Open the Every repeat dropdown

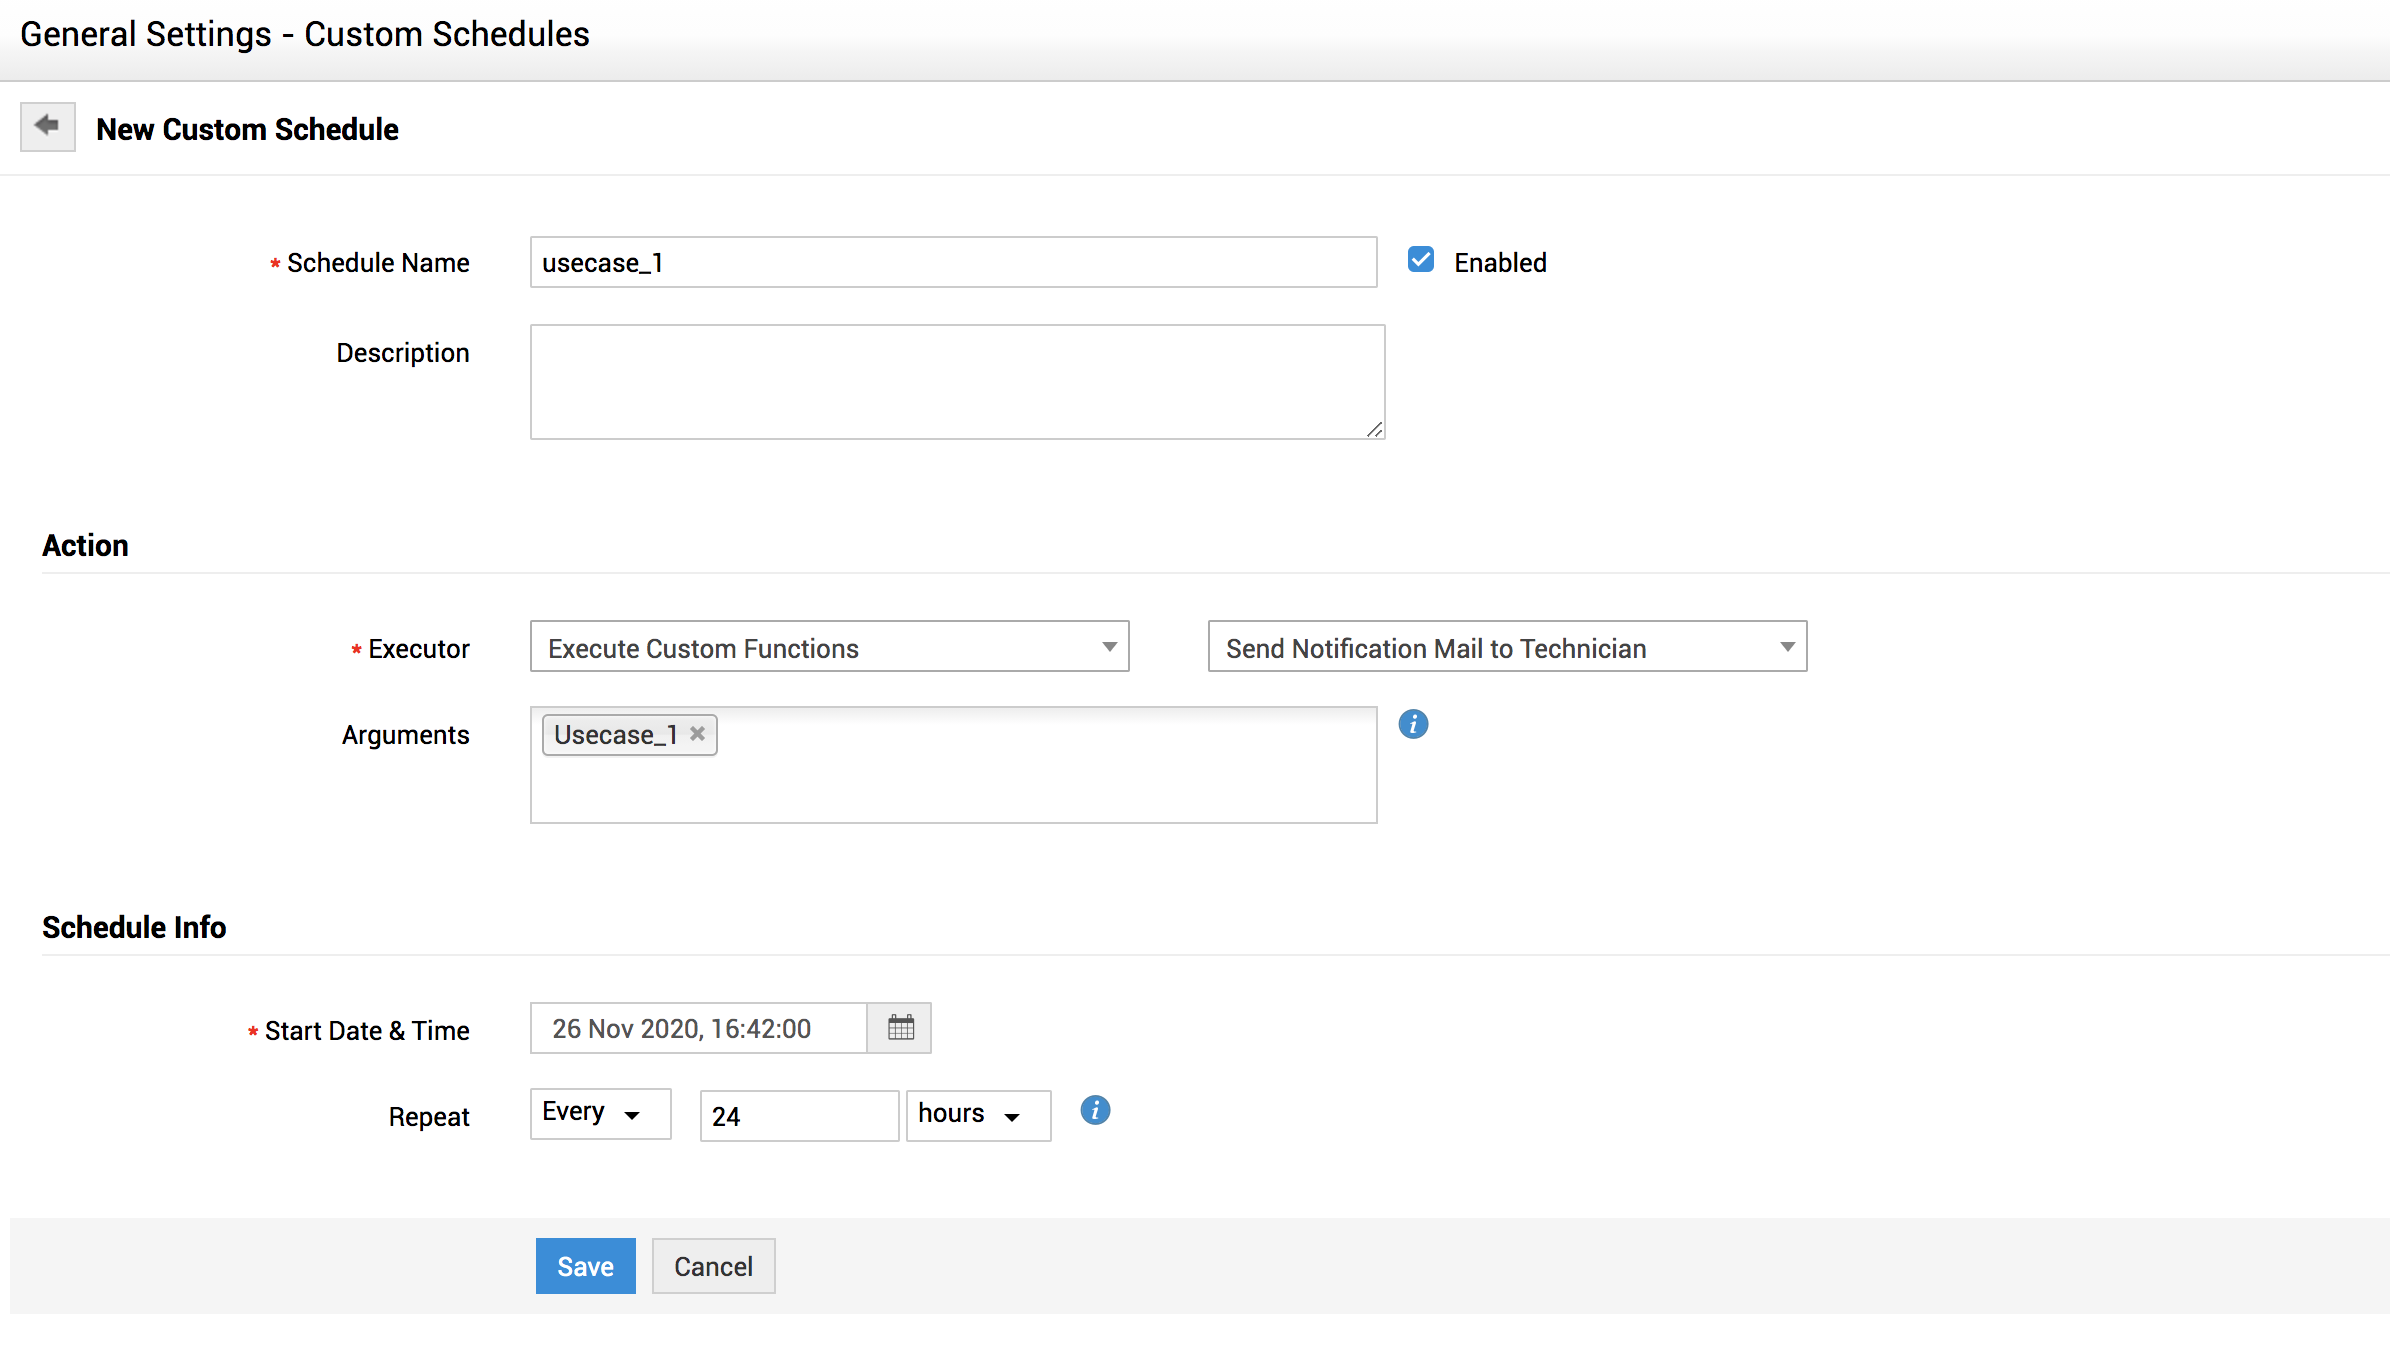click(x=600, y=1114)
